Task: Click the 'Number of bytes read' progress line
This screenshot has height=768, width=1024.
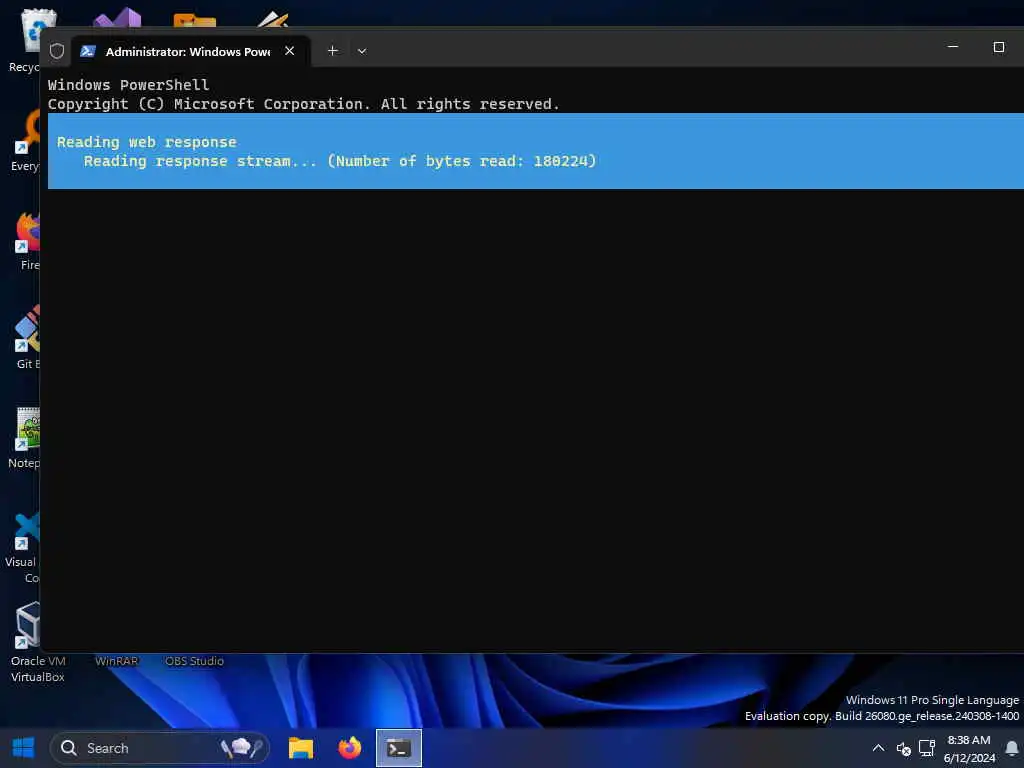Action: 340,161
